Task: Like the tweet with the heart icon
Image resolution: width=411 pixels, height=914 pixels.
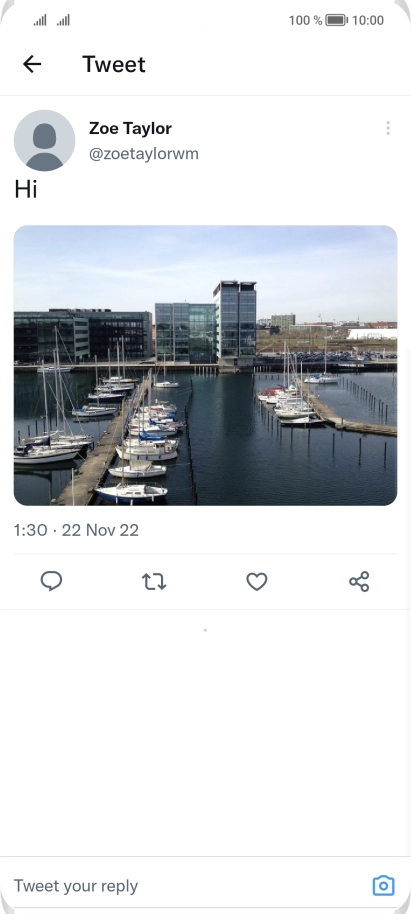Action: pos(257,581)
